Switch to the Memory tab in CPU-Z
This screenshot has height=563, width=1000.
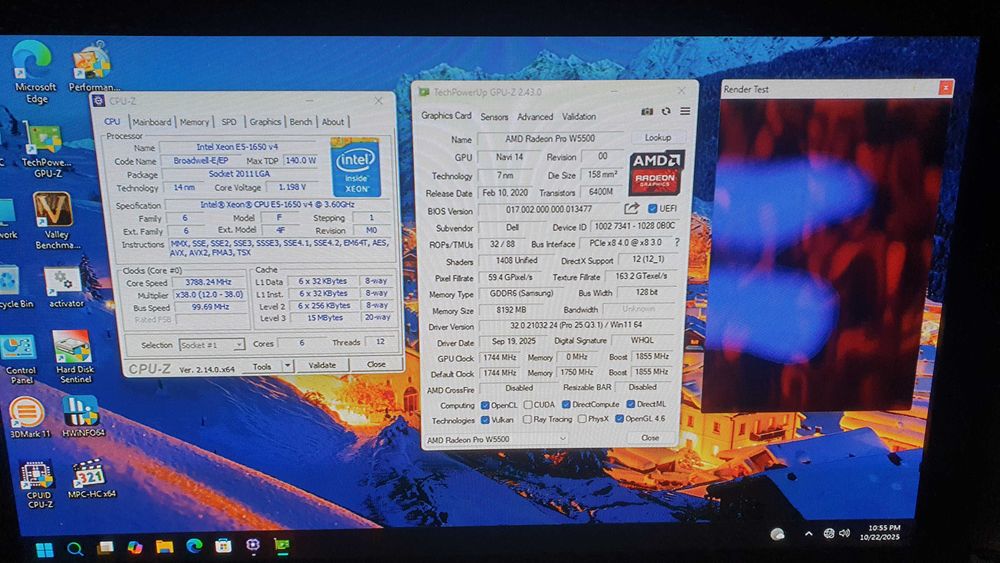click(195, 122)
